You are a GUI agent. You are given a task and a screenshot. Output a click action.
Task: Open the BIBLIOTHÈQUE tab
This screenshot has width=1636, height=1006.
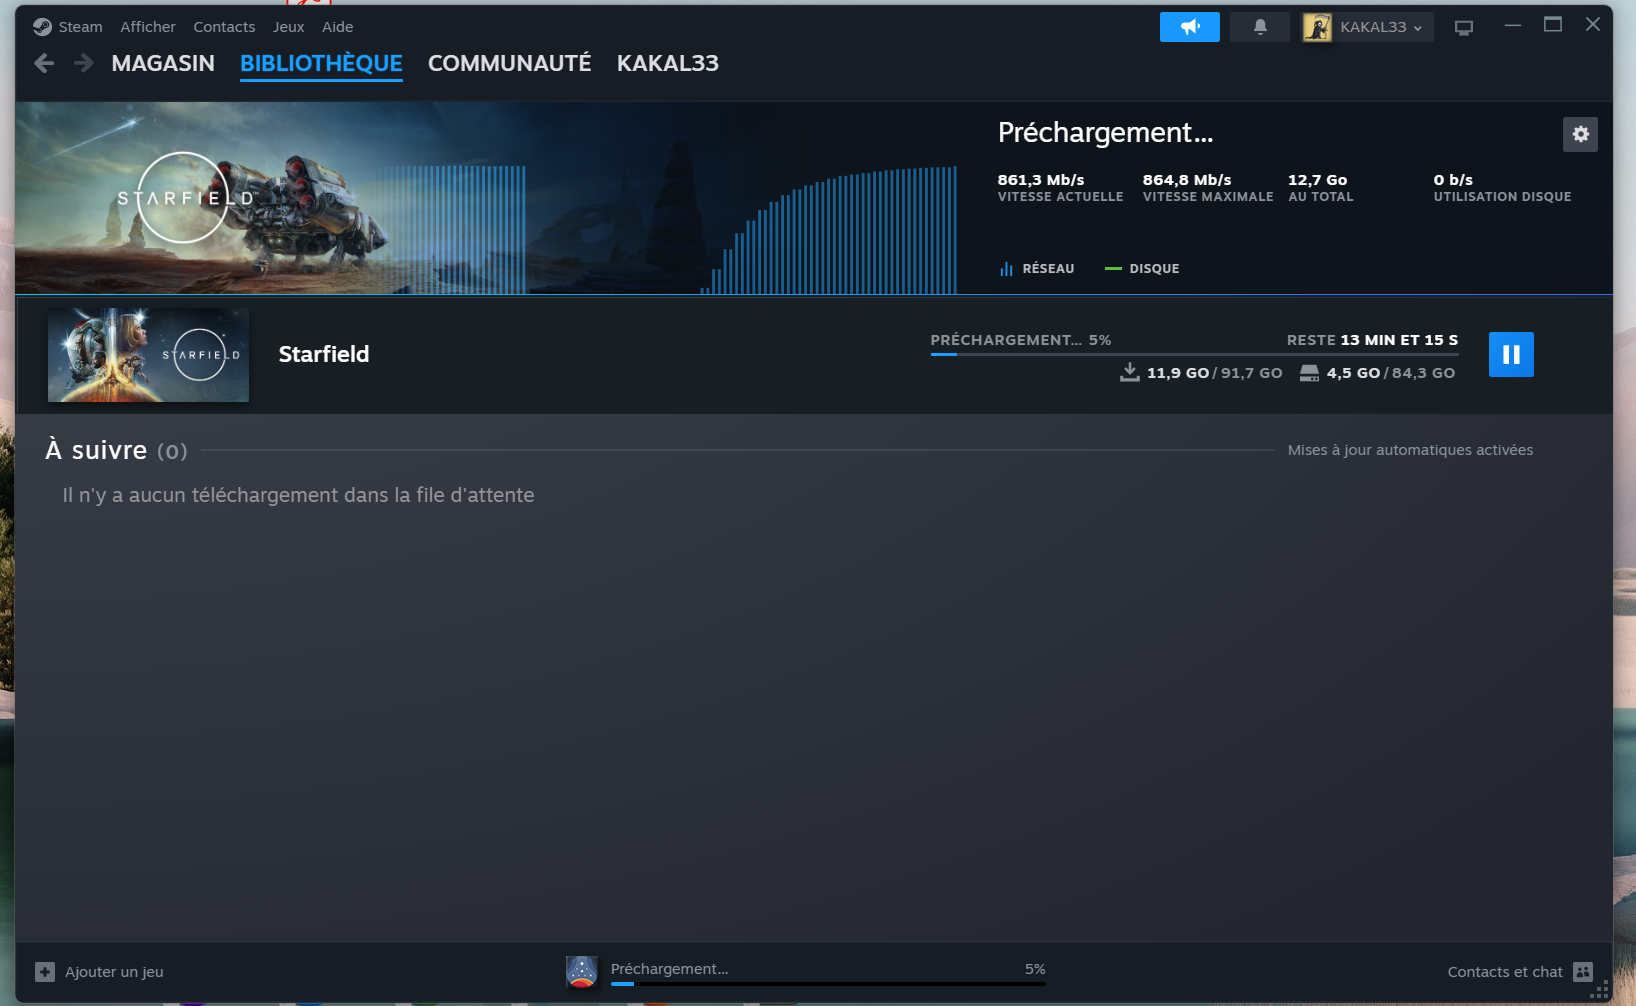click(x=321, y=63)
